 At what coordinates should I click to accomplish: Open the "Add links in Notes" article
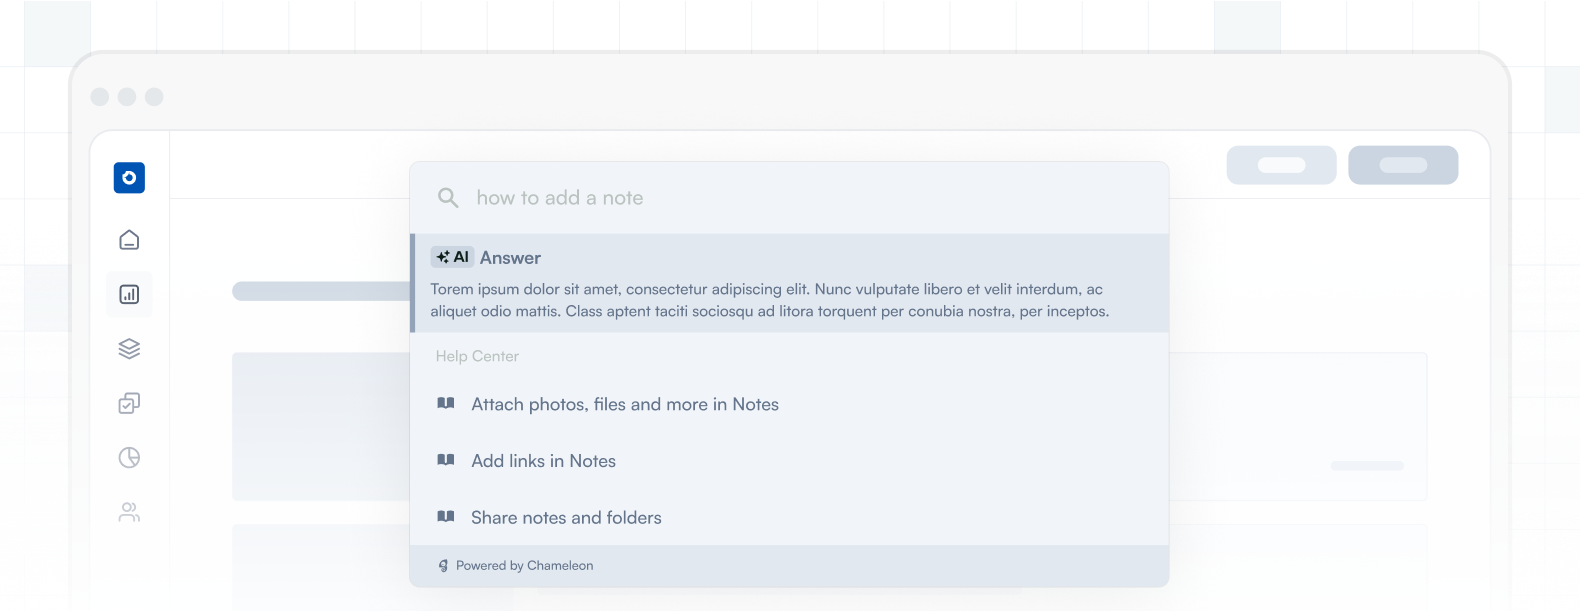(543, 461)
